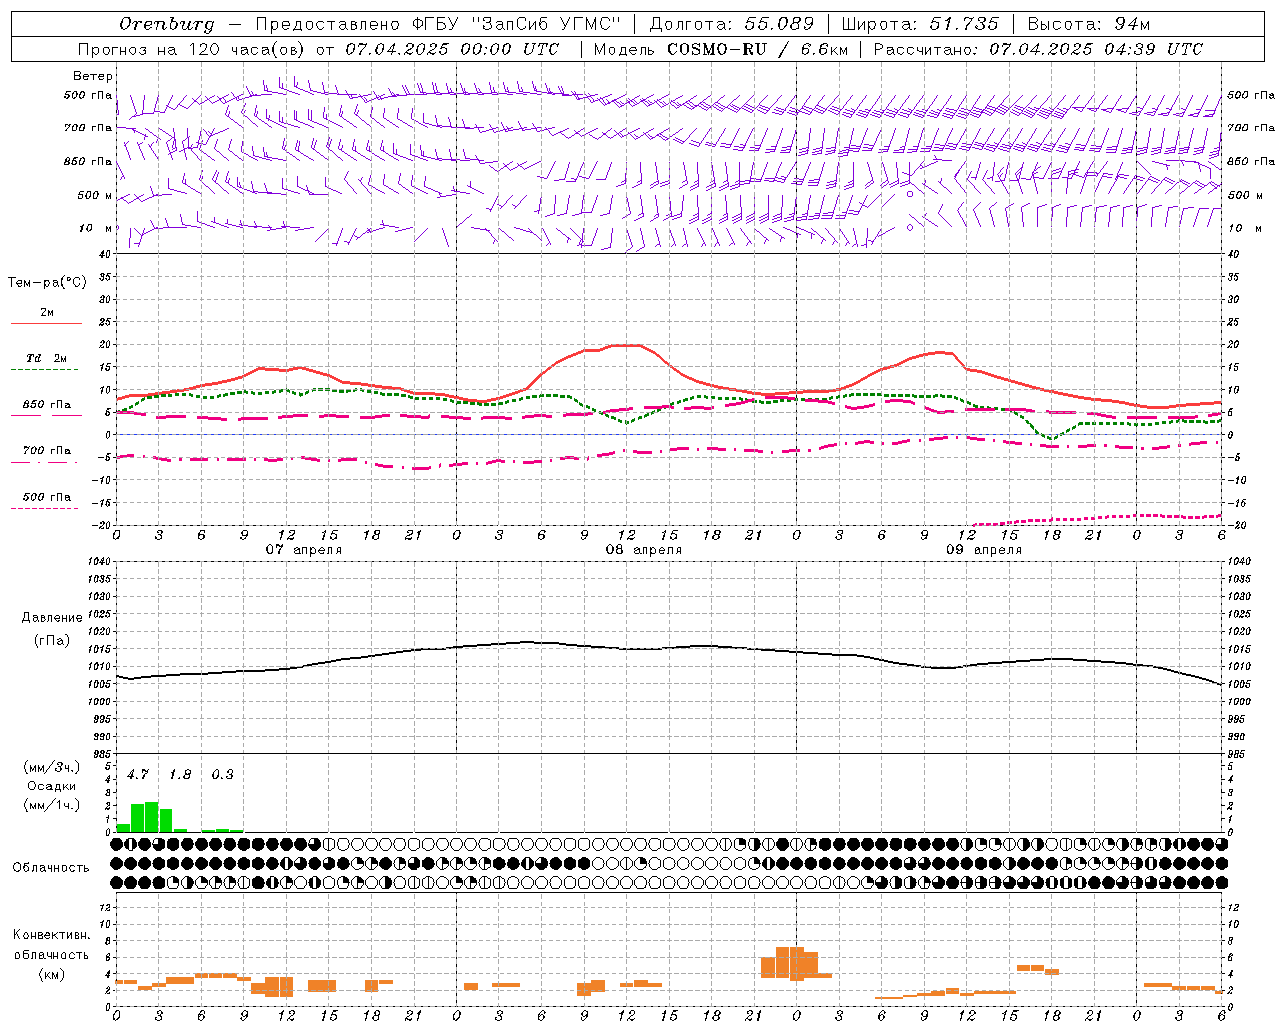Click the 'Облачность' cloud cover label
Screen dimensions: 1280x1024
tap(51, 868)
